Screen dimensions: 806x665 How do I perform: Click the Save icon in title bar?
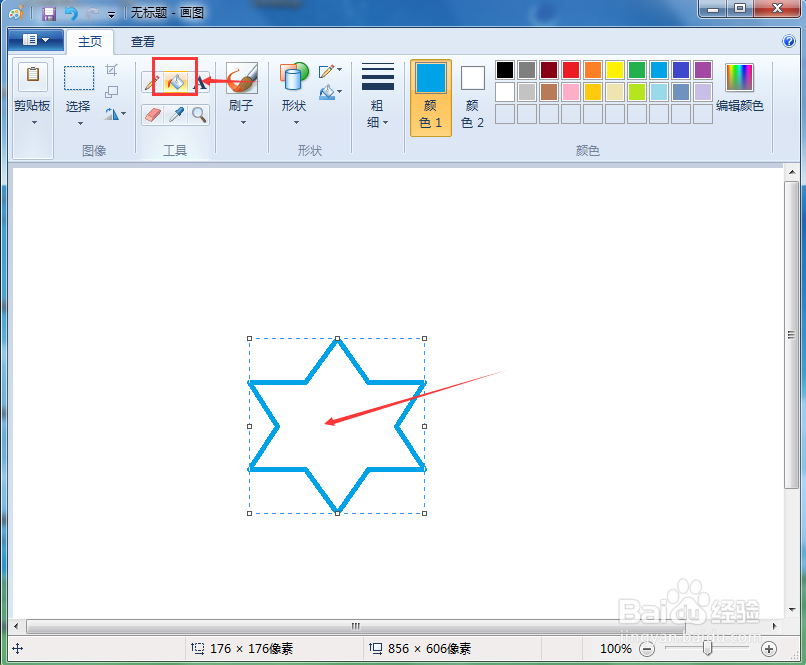49,13
